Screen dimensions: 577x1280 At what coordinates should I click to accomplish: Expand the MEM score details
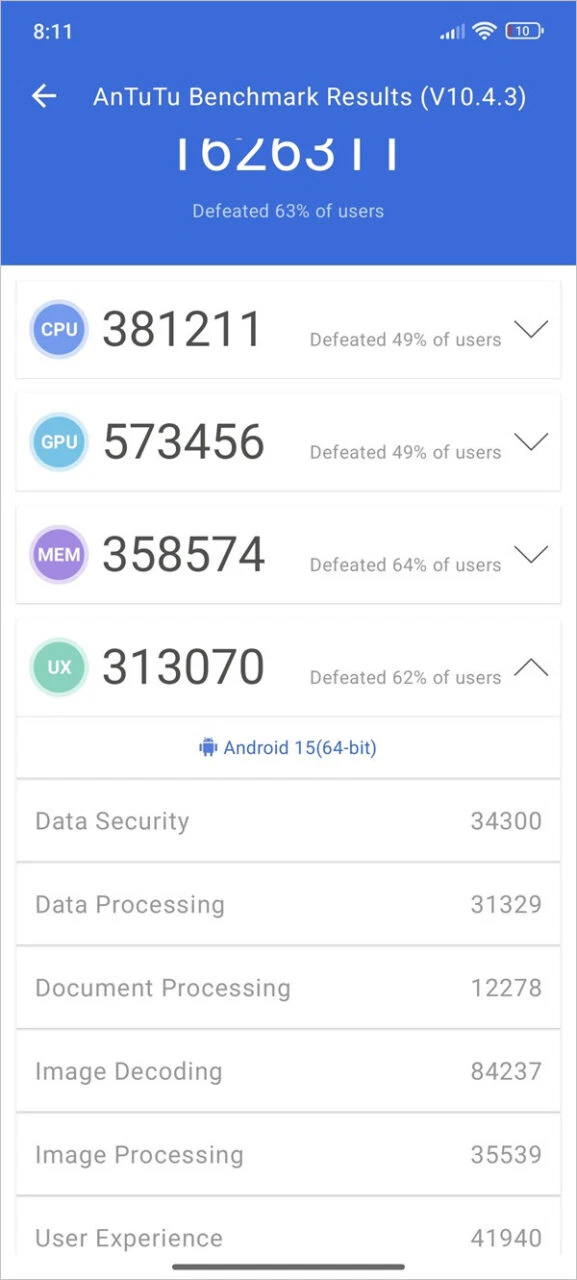click(532, 555)
